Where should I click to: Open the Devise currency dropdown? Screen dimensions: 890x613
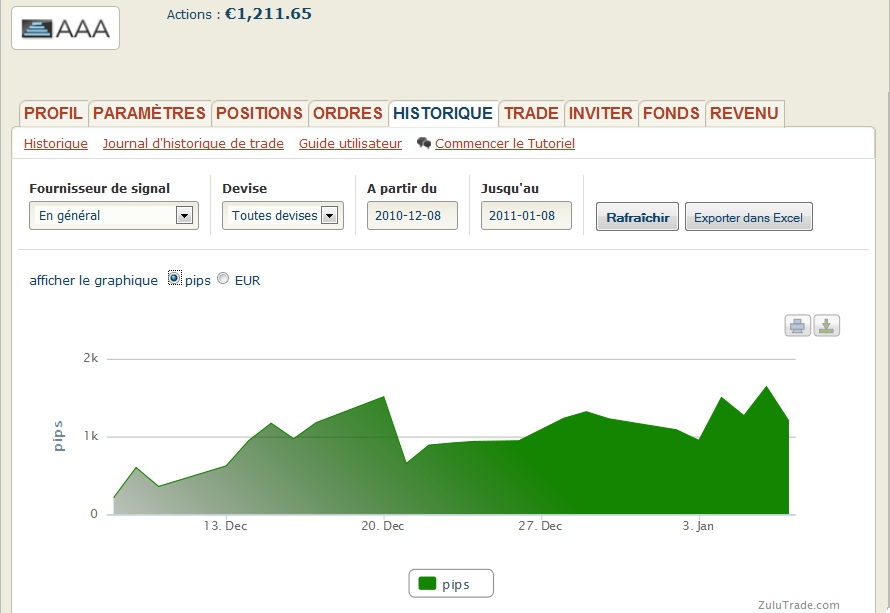pyautogui.click(x=283, y=216)
